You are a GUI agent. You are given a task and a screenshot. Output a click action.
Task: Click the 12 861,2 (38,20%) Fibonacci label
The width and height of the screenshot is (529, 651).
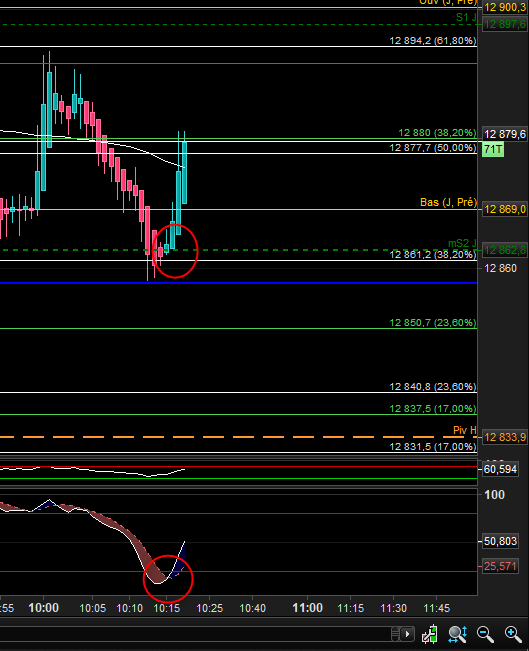click(433, 255)
